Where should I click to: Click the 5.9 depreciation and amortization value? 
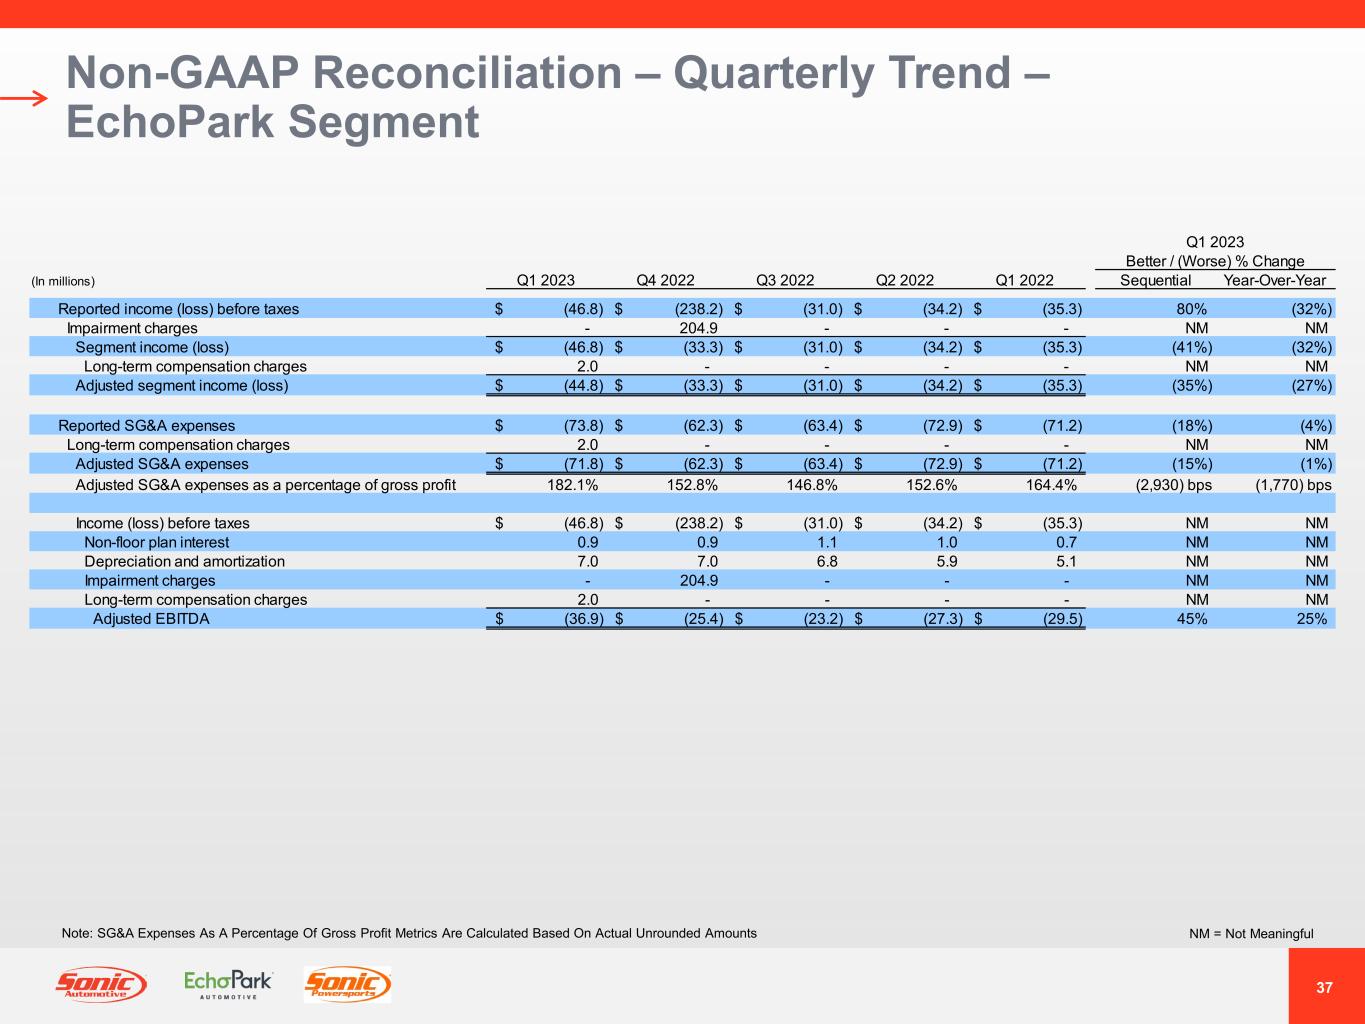(947, 561)
